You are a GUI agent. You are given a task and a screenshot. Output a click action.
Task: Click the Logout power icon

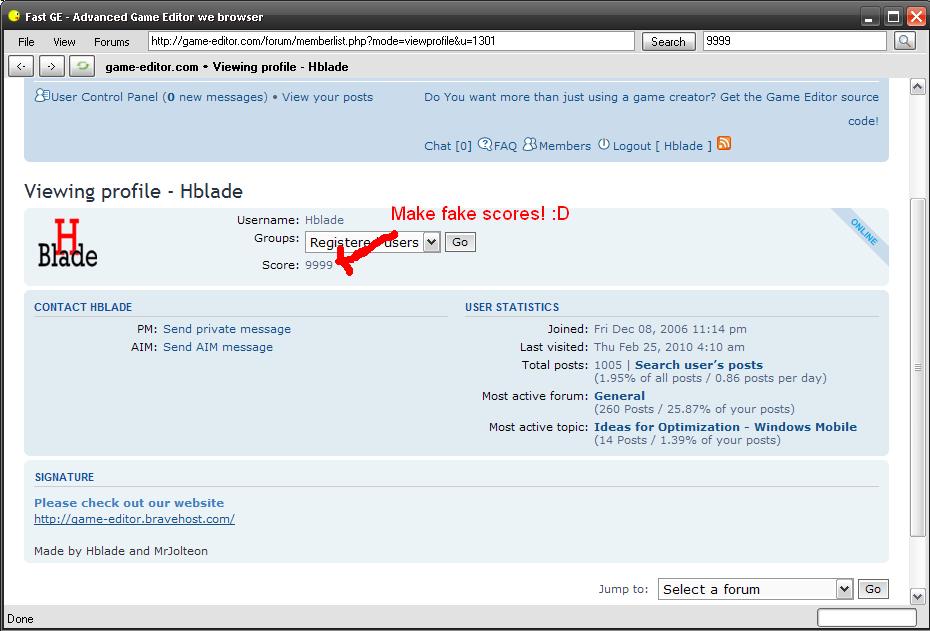604,144
